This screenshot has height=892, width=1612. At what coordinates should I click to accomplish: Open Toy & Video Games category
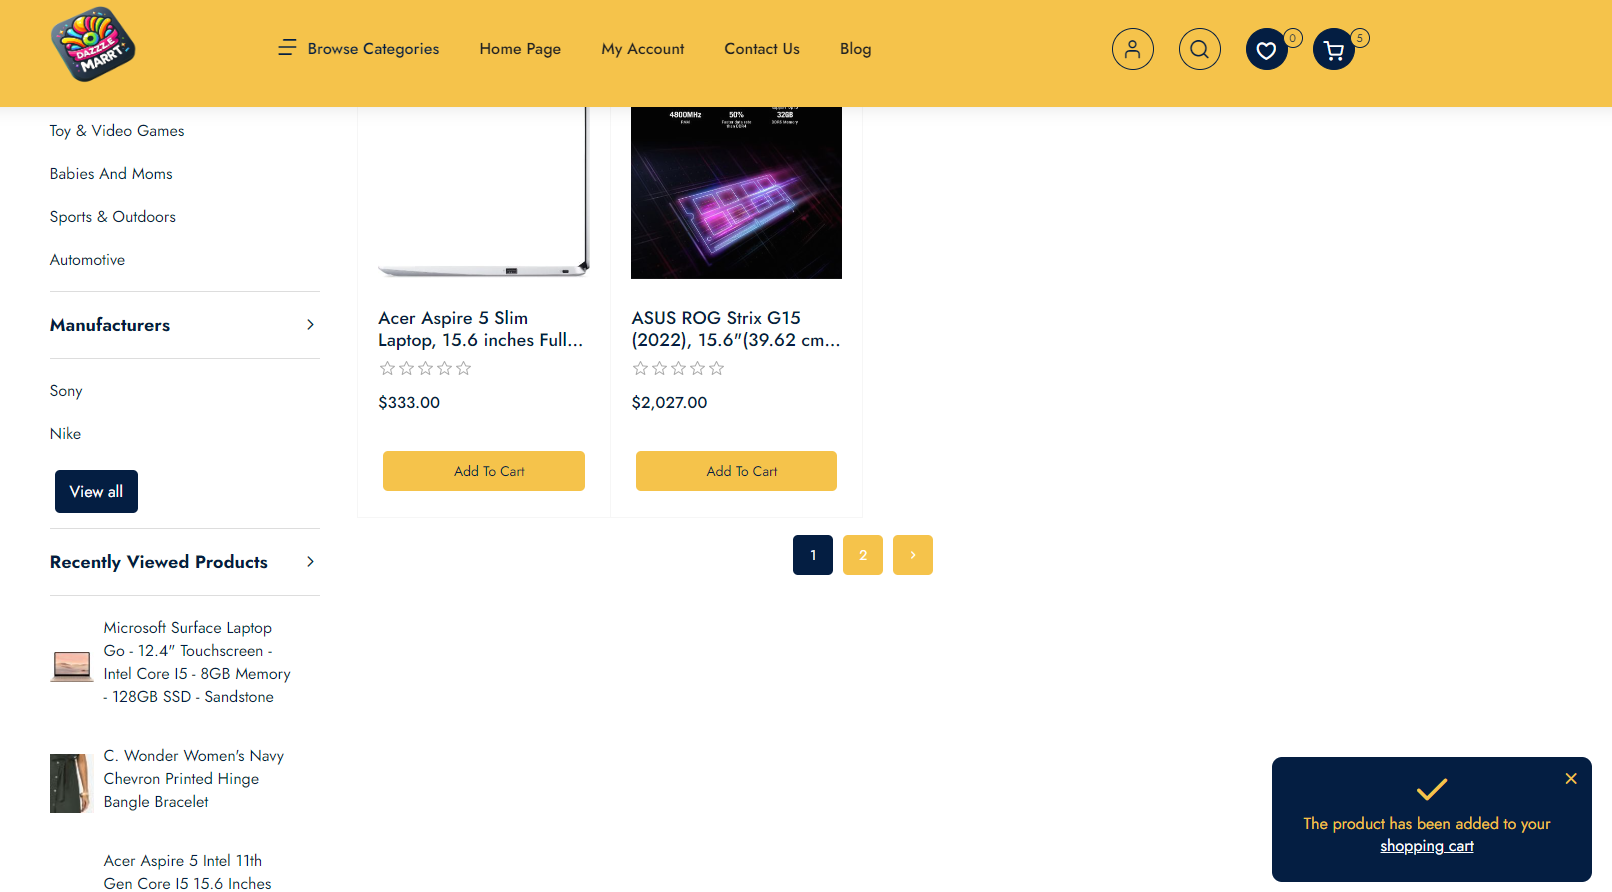tap(117, 131)
